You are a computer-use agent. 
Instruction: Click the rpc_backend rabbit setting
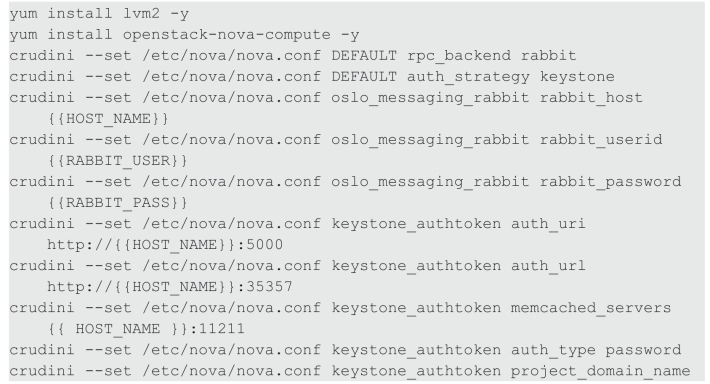[x=491, y=56]
